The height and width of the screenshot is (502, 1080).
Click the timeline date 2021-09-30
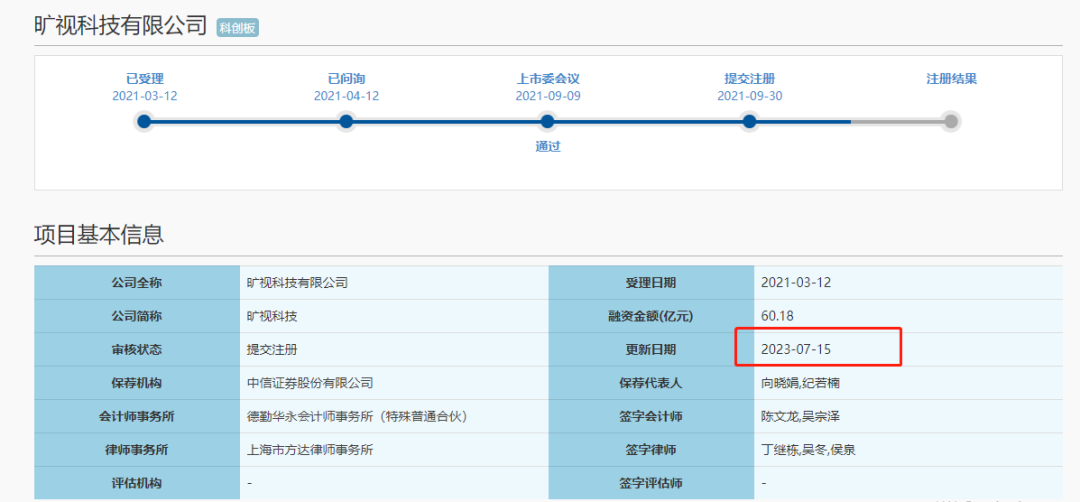point(749,96)
